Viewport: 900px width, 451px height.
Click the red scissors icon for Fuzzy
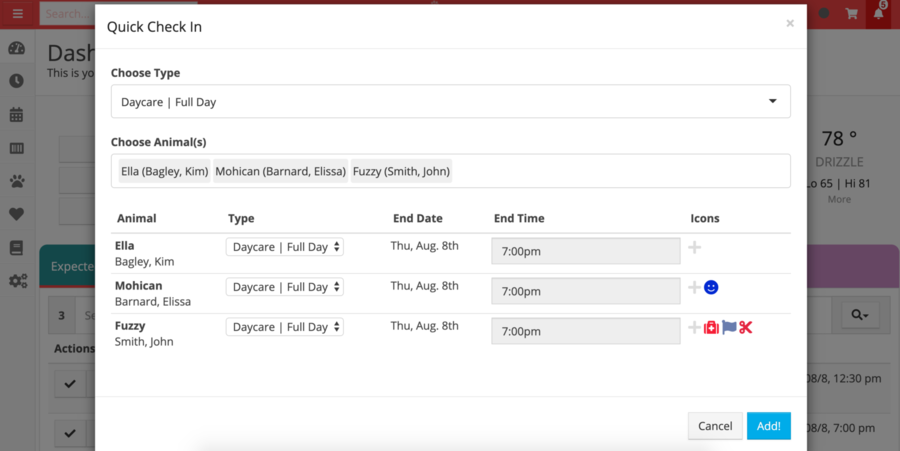coord(746,328)
